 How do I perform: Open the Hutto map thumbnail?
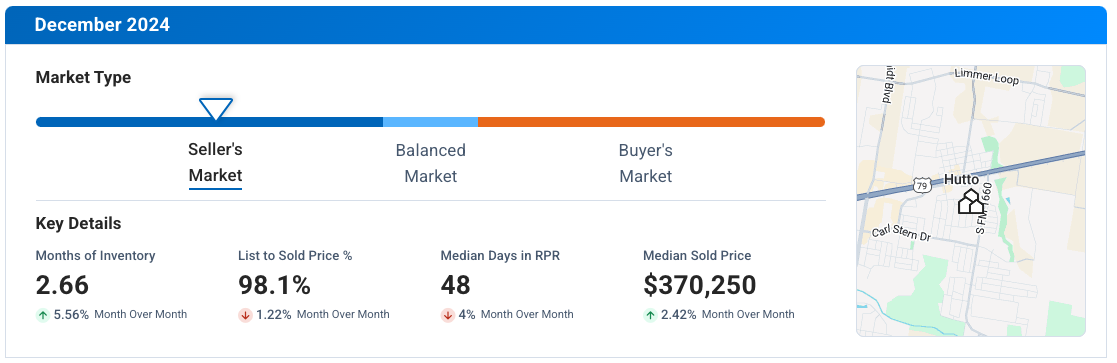(x=971, y=201)
